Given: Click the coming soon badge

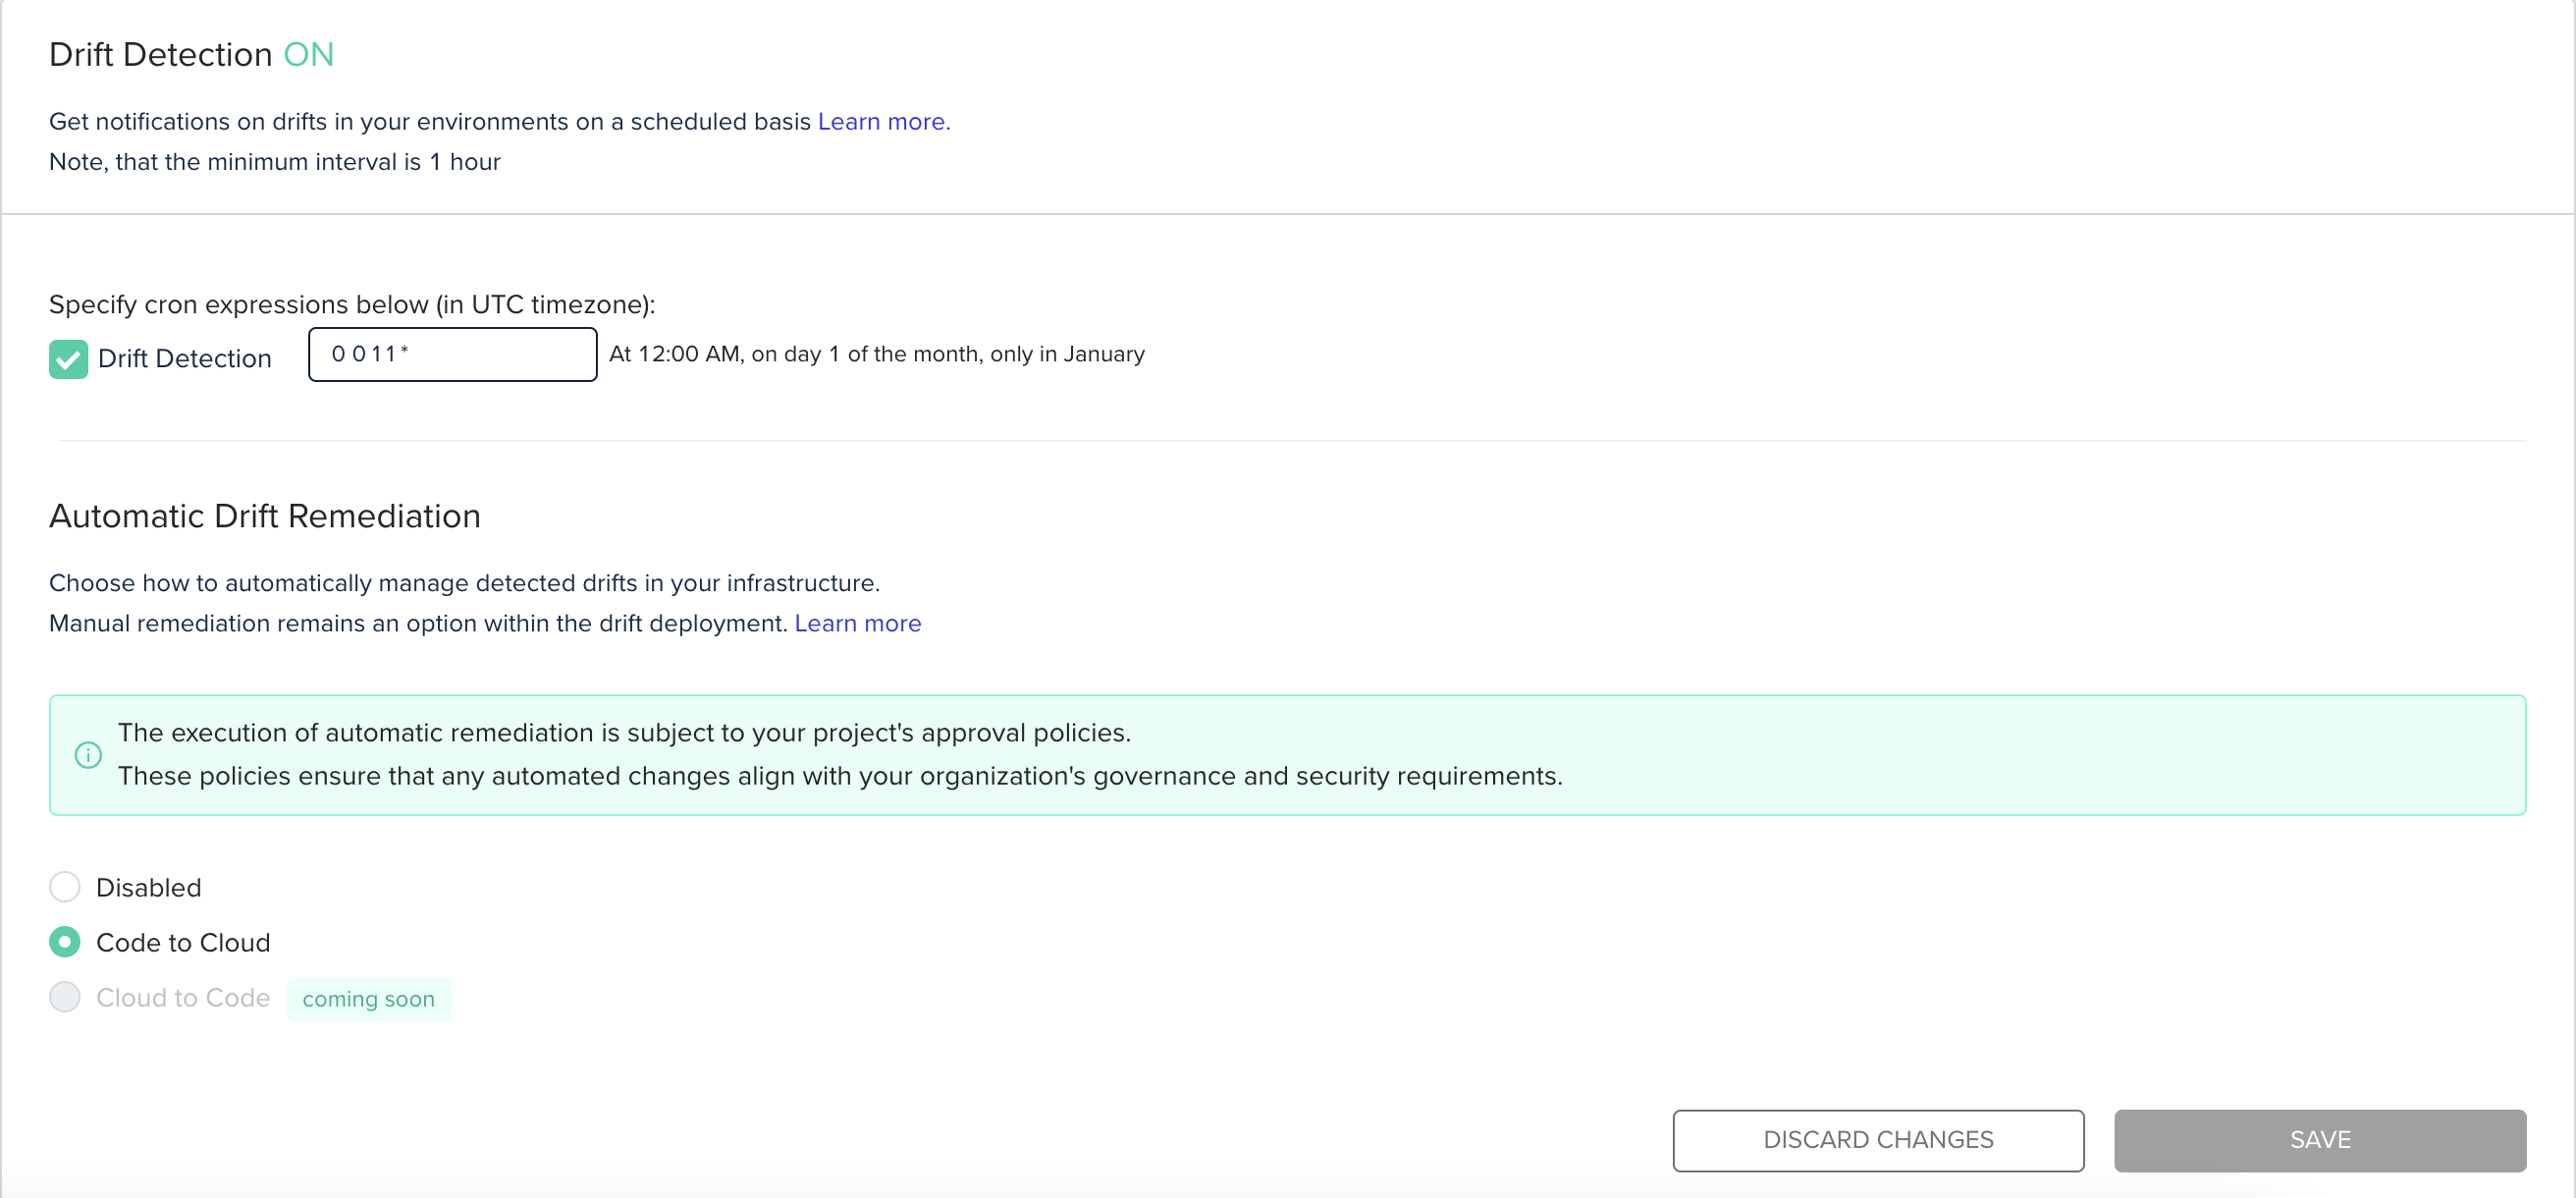Looking at the screenshot, I should 368,999.
